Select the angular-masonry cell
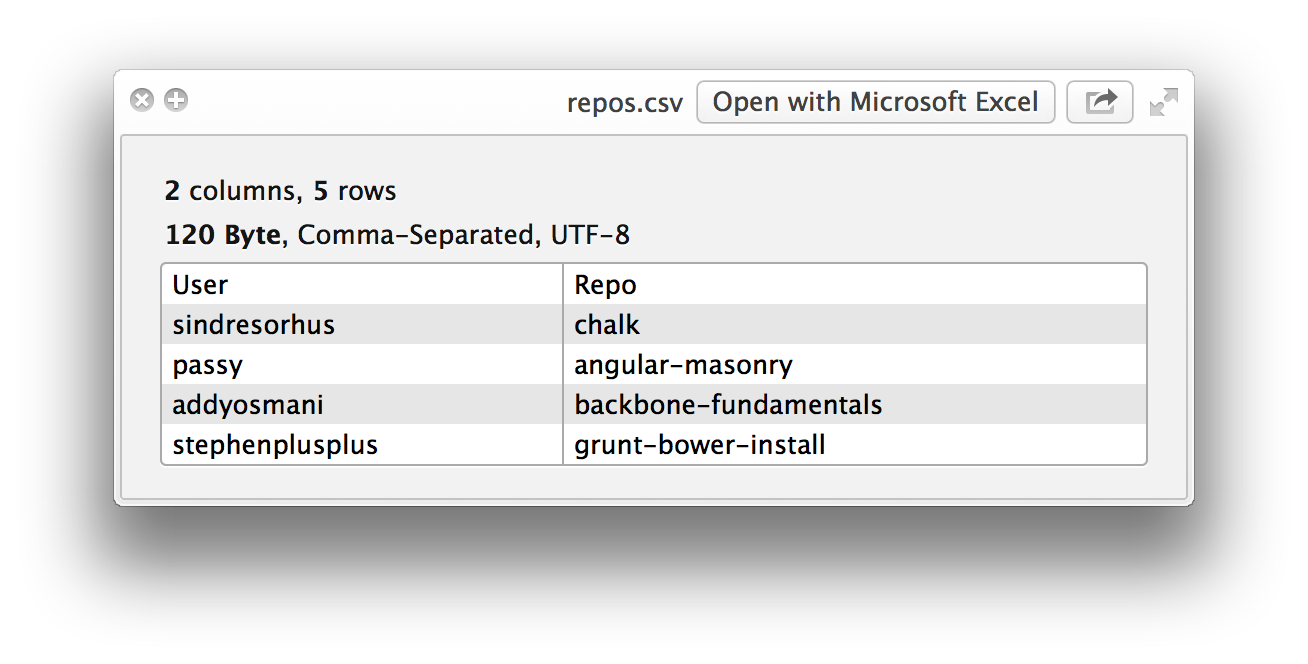This screenshot has width=1308, height=664. point(683,365)
